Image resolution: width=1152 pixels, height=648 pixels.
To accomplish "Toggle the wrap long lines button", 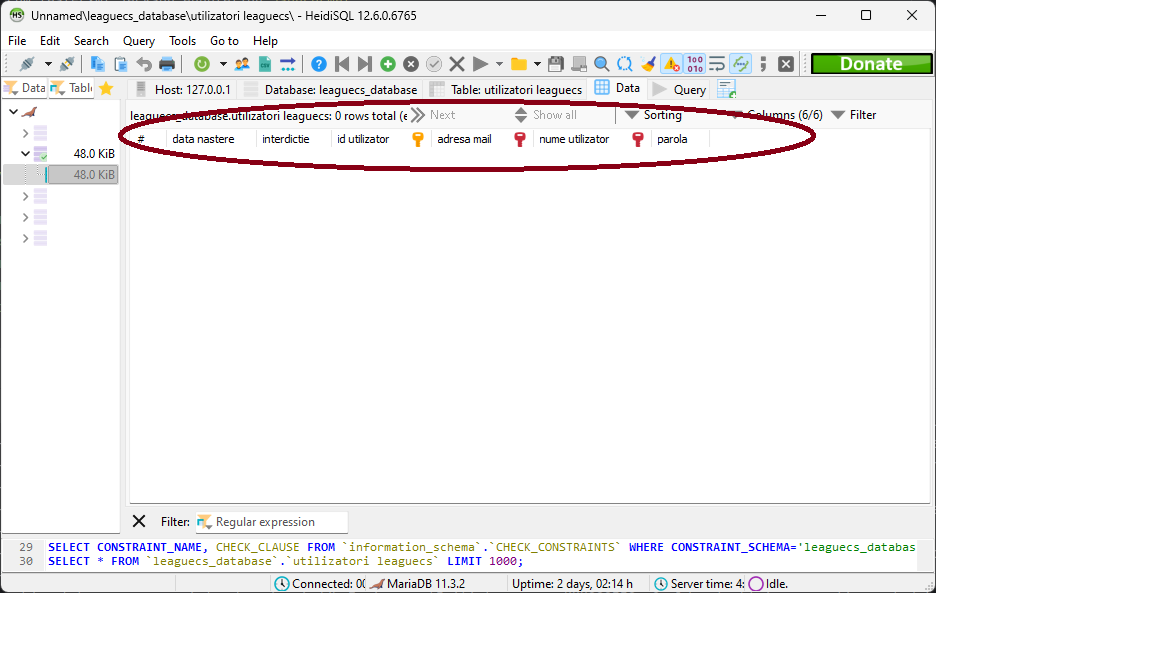I will tap(717, 64).
